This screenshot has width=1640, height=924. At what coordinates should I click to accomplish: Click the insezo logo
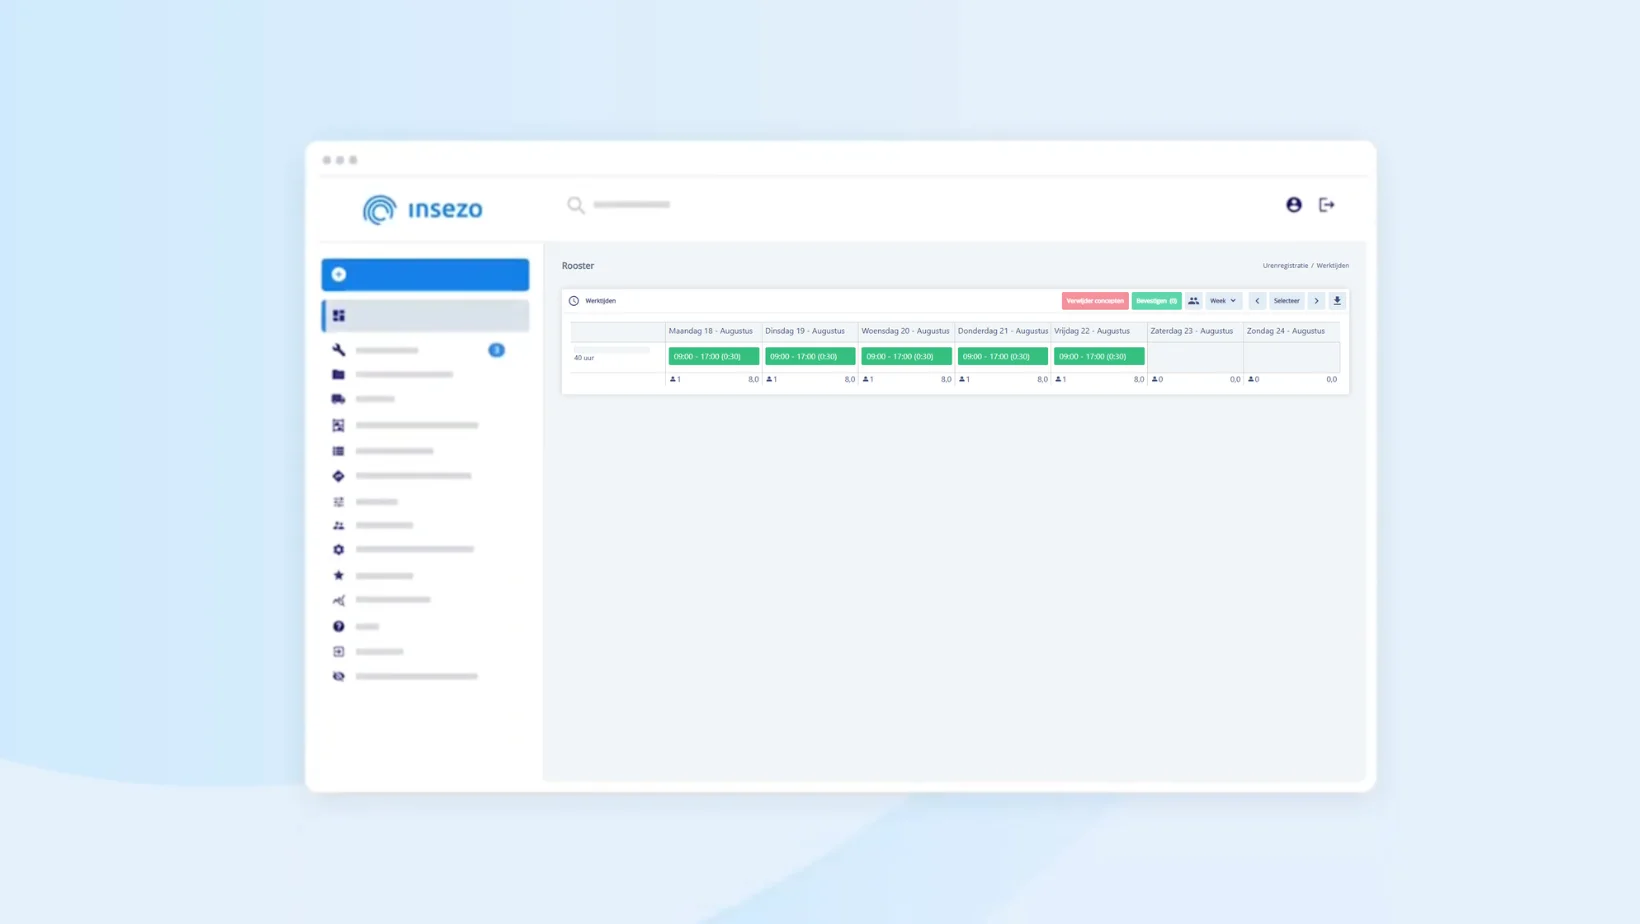tap(423, 209)
